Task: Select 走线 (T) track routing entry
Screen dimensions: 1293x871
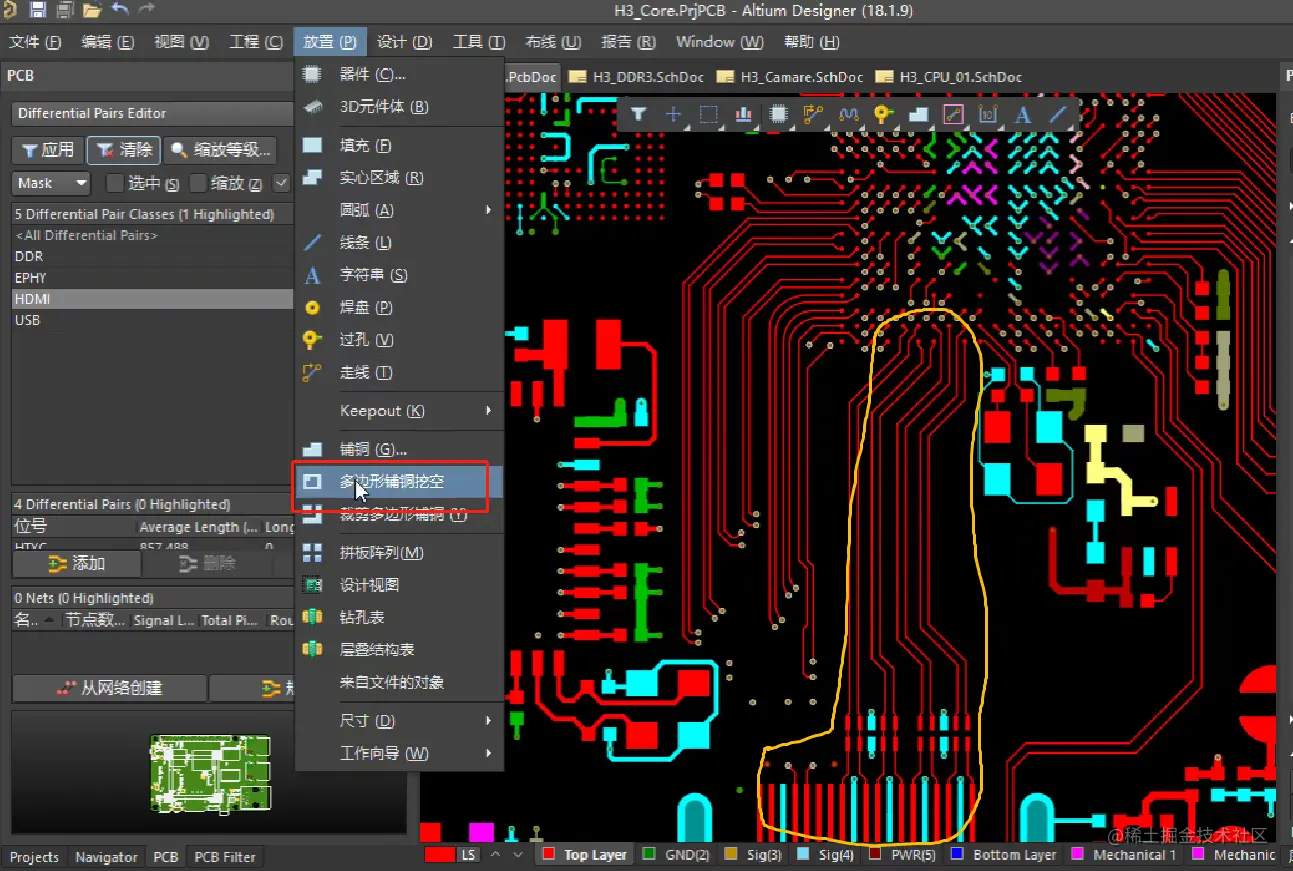Action: point(398,372)
